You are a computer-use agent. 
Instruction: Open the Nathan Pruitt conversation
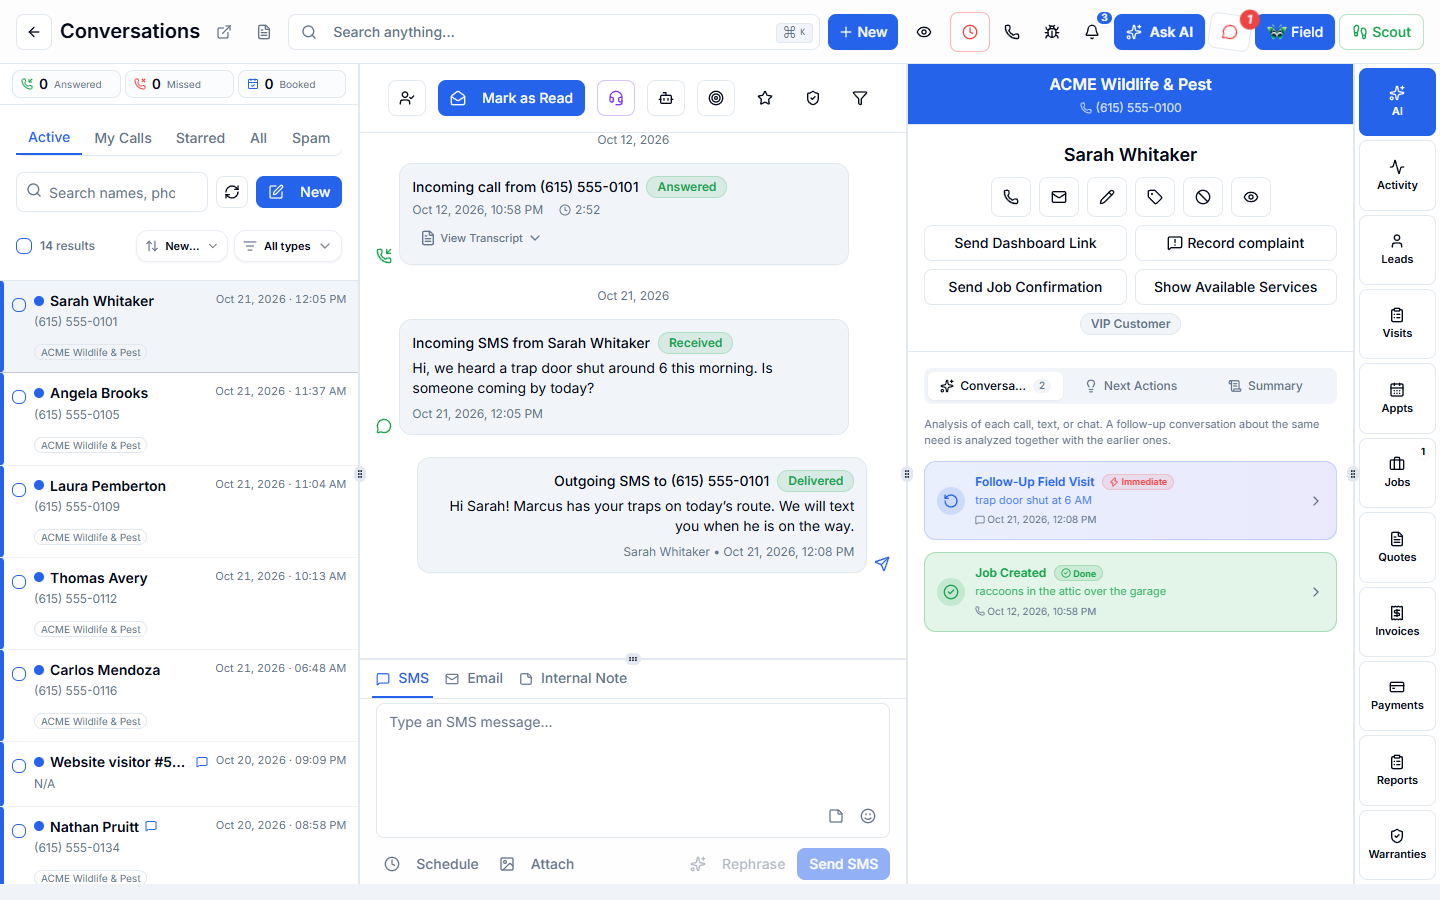coord(181,845)
